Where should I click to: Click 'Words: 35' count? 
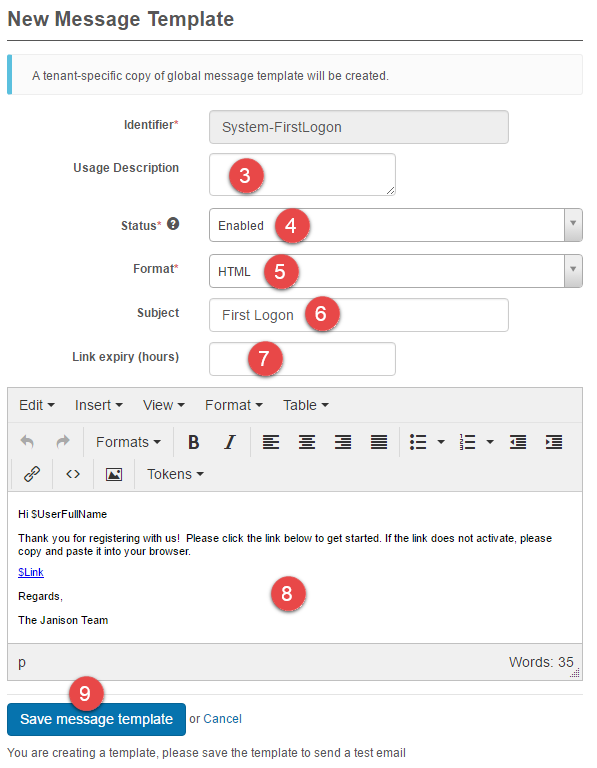point(541,662)
